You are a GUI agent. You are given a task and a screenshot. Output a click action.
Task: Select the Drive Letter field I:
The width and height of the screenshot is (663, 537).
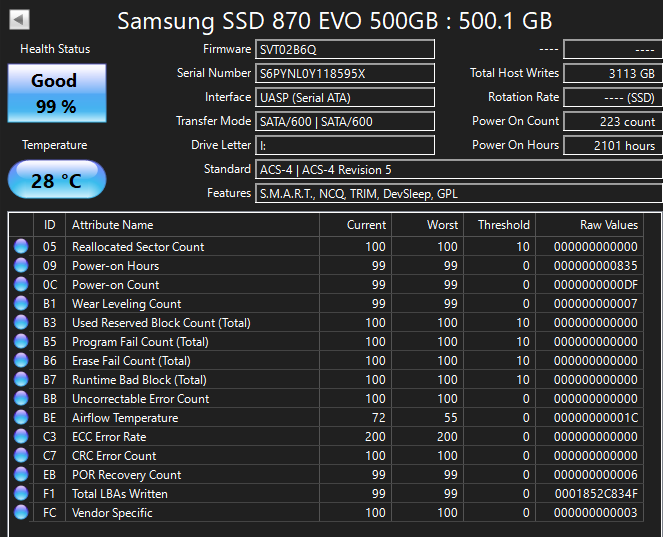point(345,145)
